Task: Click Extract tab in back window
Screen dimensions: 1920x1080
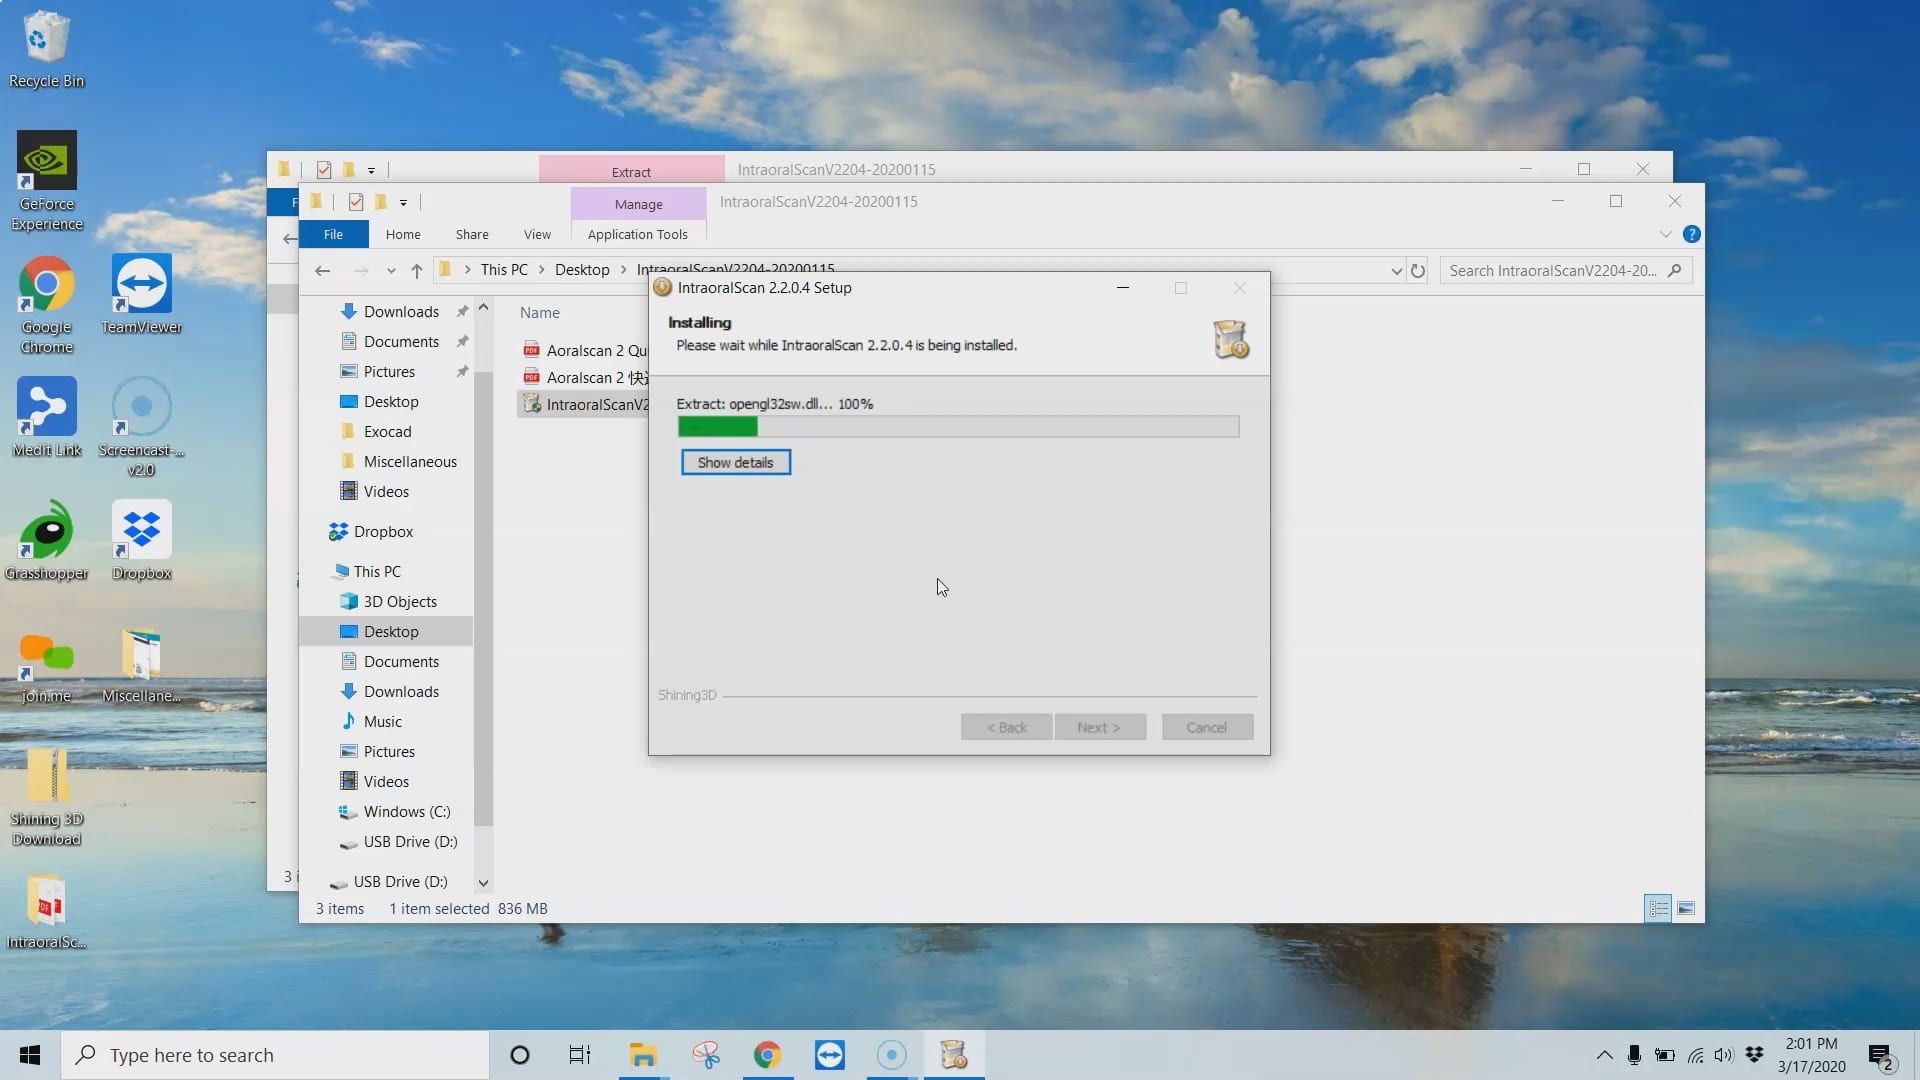Action: 631,170
